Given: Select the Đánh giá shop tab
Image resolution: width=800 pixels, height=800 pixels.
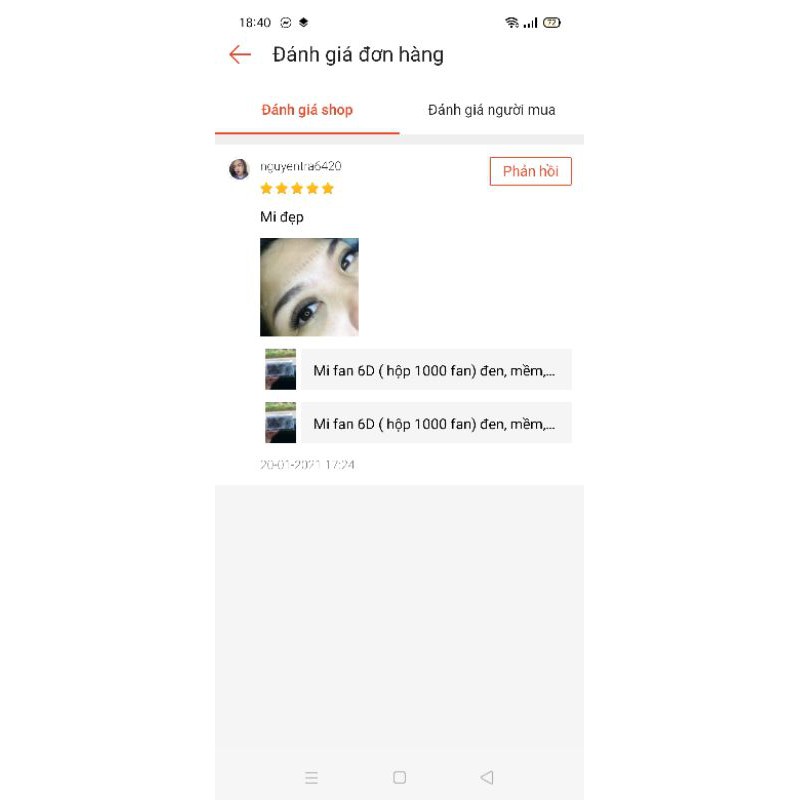Looking at the screenshot, I should (307, 110).
